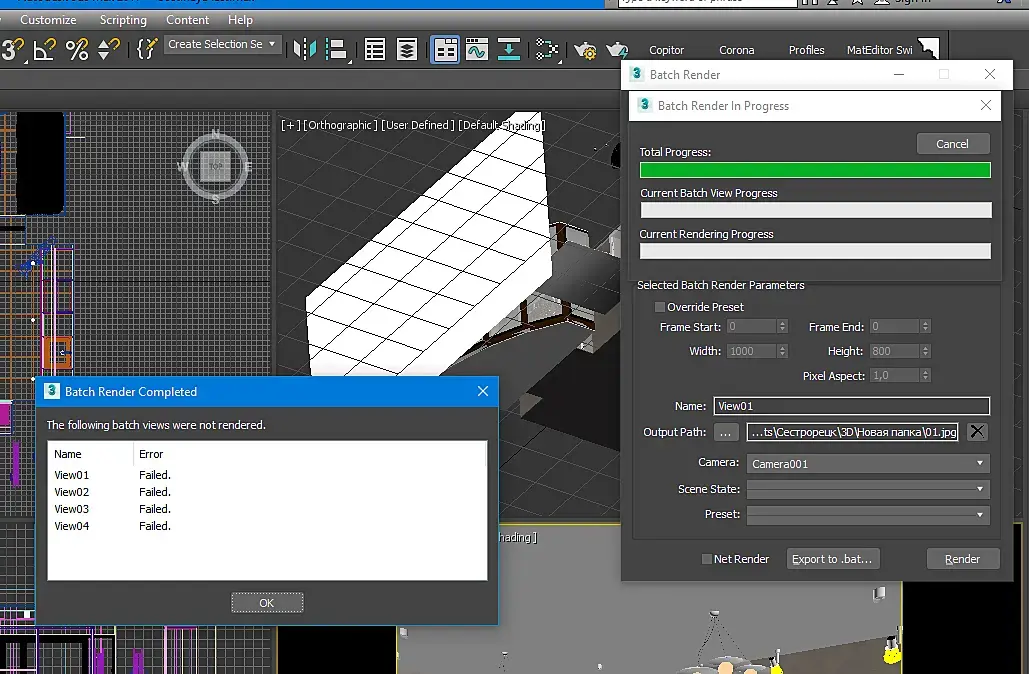
Task: Open Schematic View icon
Action: [546, 49]
